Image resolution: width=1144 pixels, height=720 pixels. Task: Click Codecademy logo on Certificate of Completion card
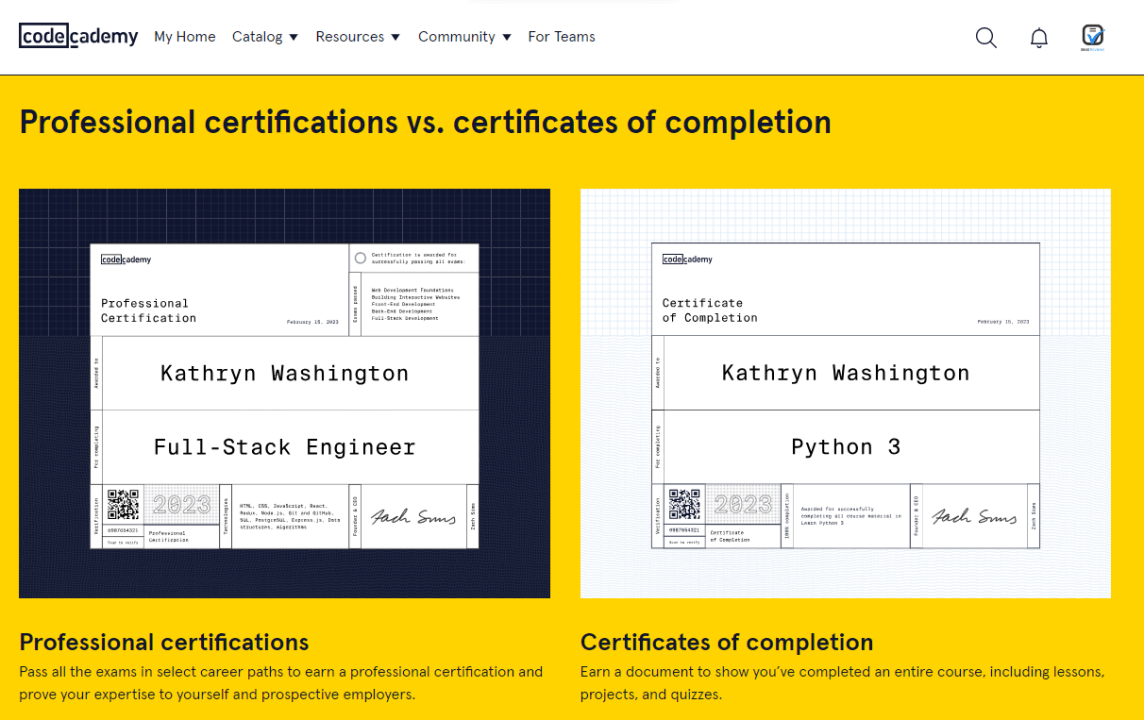687,259
